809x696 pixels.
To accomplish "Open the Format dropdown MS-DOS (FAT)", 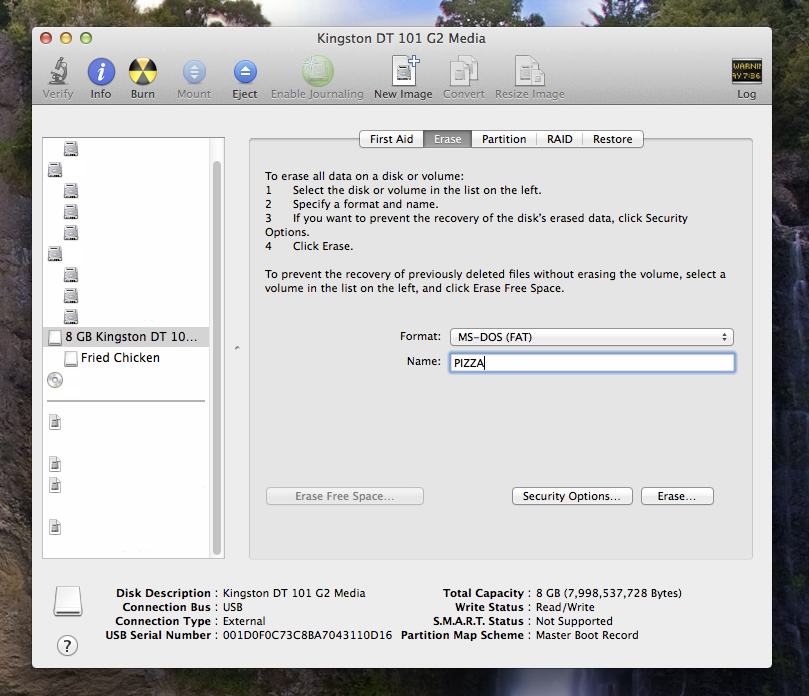I will point(592,337).
